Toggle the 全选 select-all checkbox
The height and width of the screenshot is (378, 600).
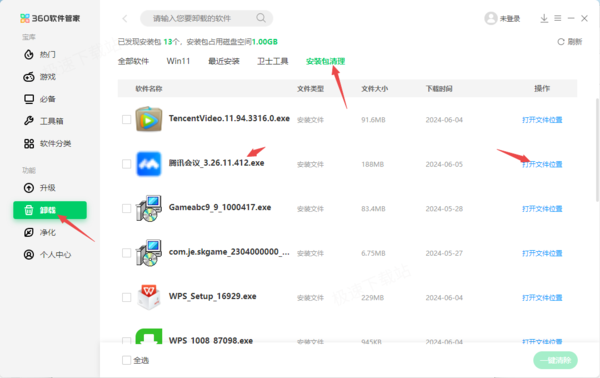pos(126,360)
